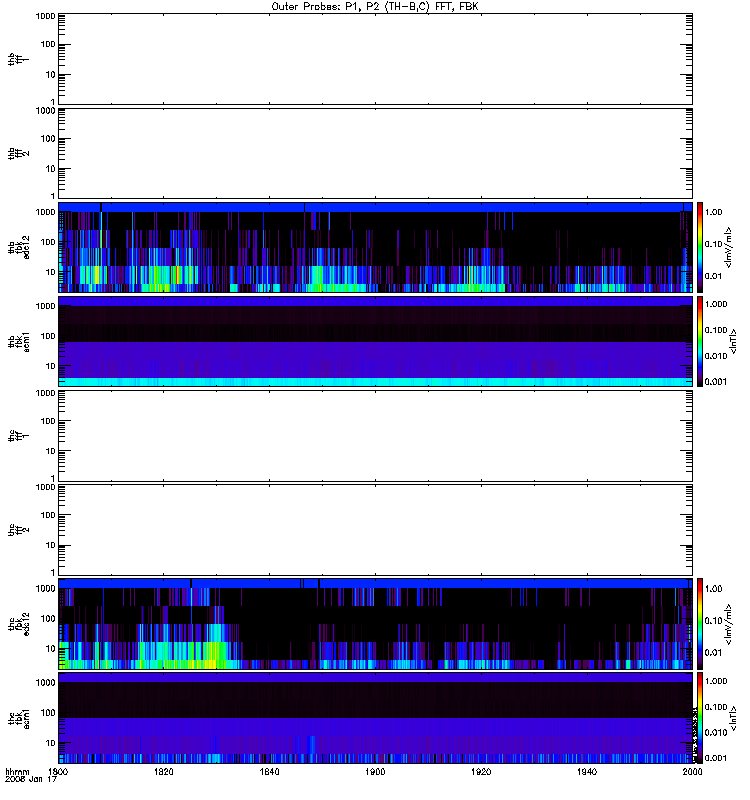Click the '10' y-axis tick of the thb fbk edc12 panel
750x800 pixels.
[x=51, y=272]
